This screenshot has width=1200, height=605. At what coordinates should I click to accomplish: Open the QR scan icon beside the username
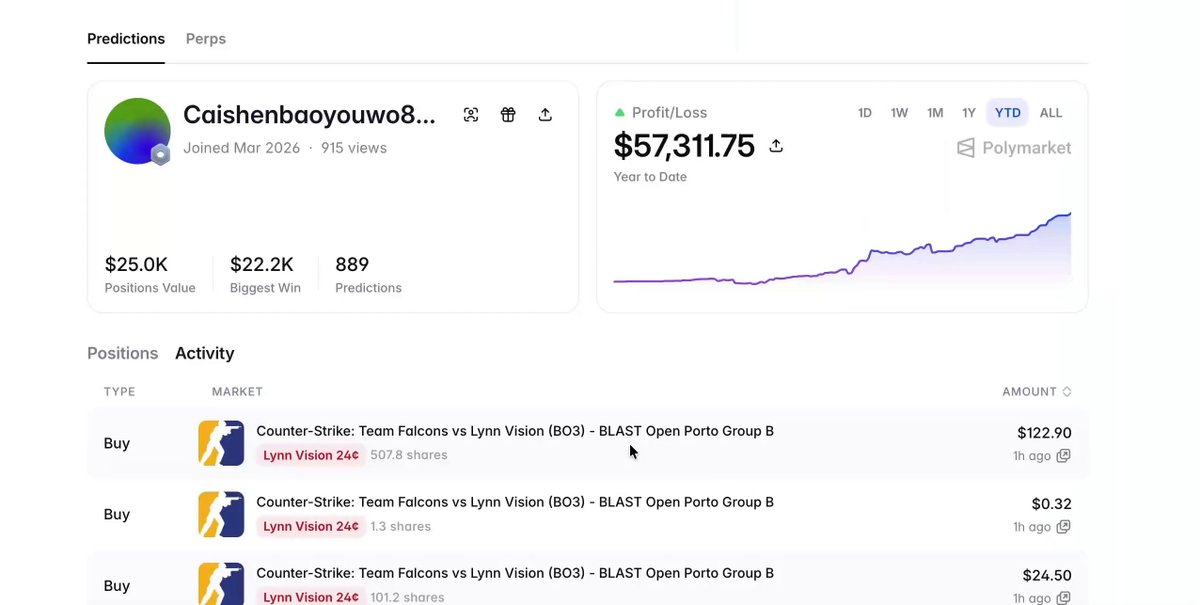tap(471, 115)
